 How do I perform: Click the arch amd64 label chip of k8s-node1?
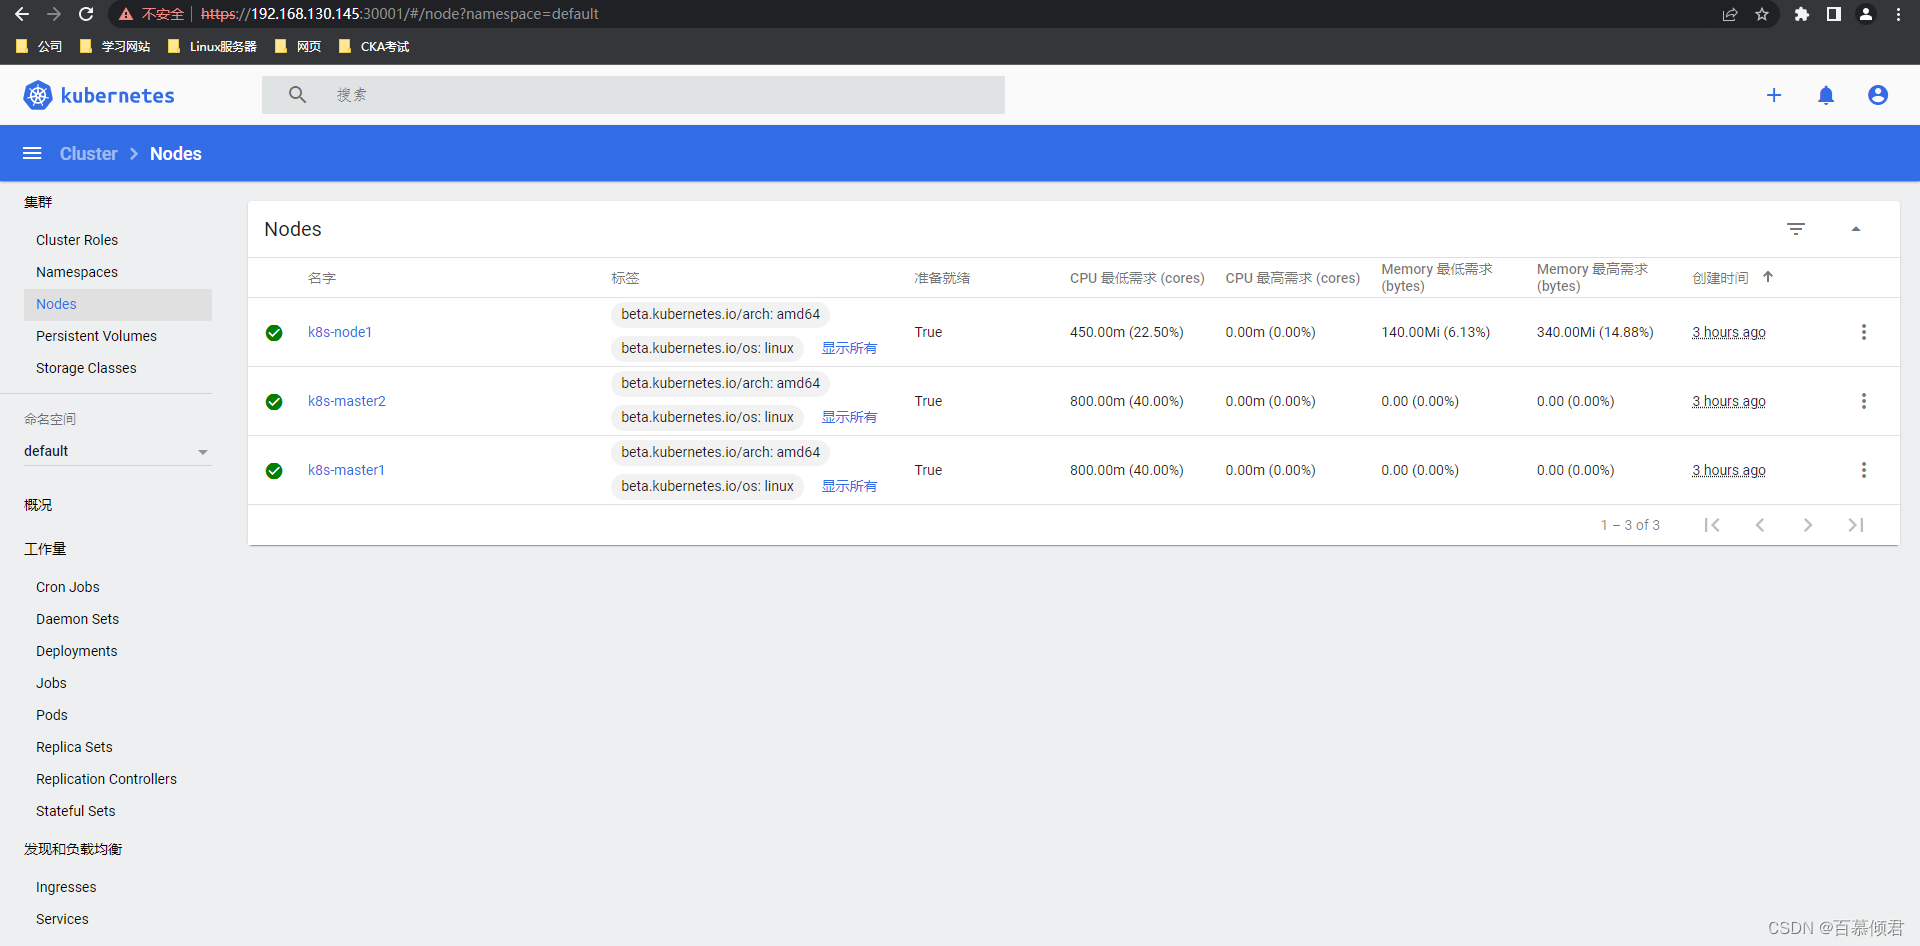tap(720, 314)
